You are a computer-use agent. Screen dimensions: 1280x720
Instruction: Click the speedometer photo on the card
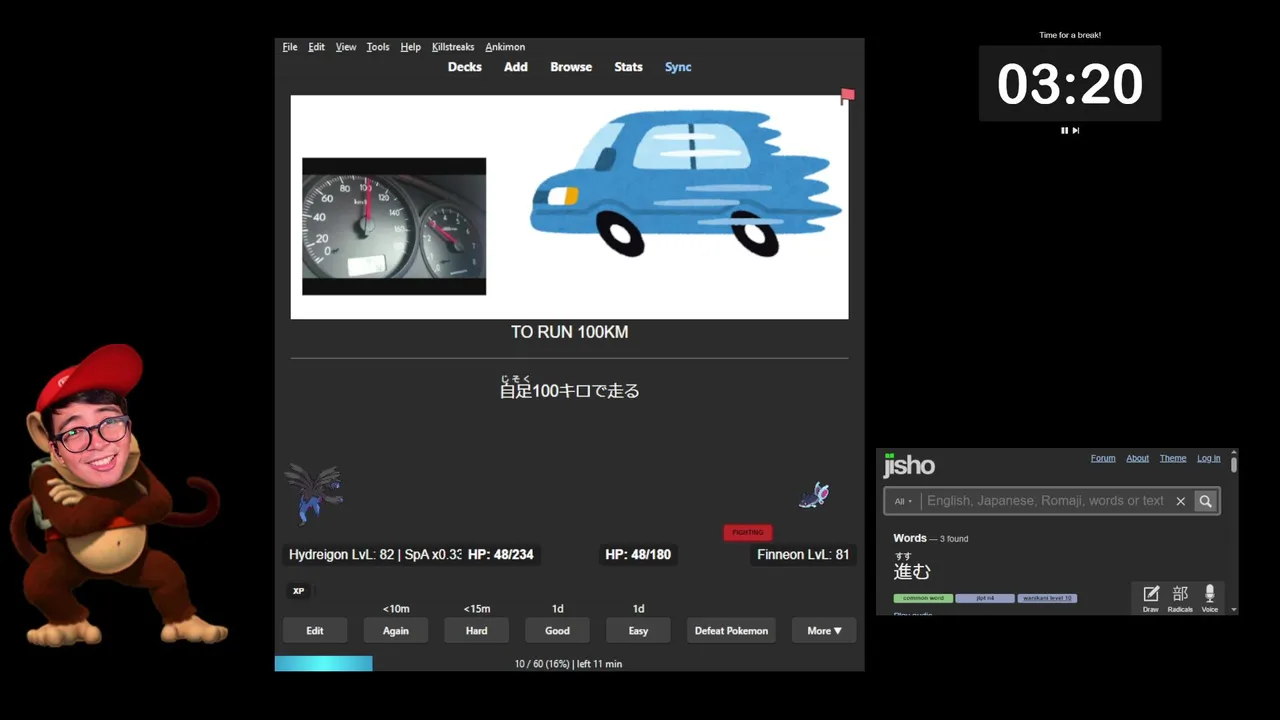coord(394,226)
